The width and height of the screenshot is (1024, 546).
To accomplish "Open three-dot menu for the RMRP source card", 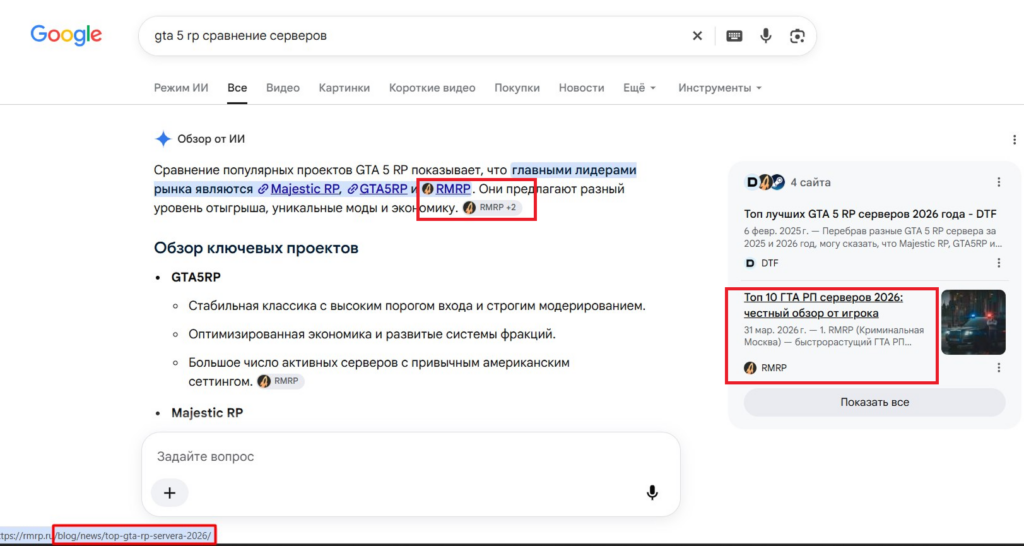I will [x=999, y=368].
